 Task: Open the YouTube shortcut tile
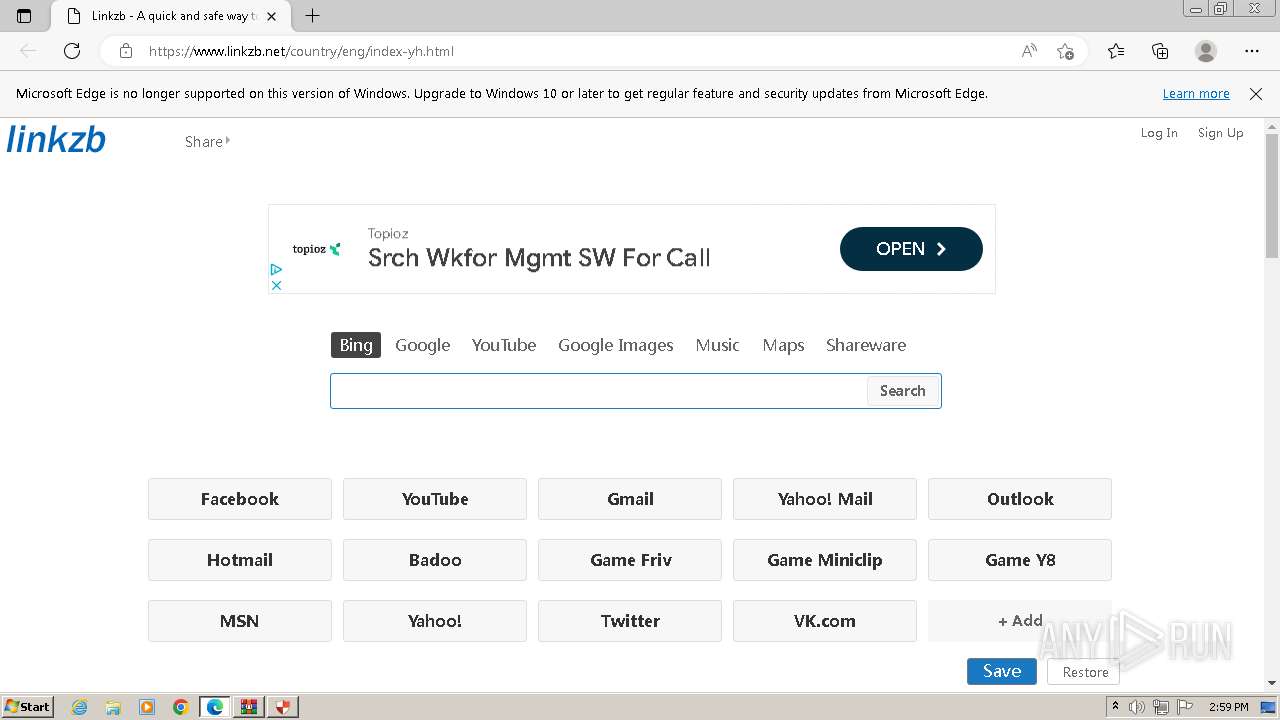[435, 499]
